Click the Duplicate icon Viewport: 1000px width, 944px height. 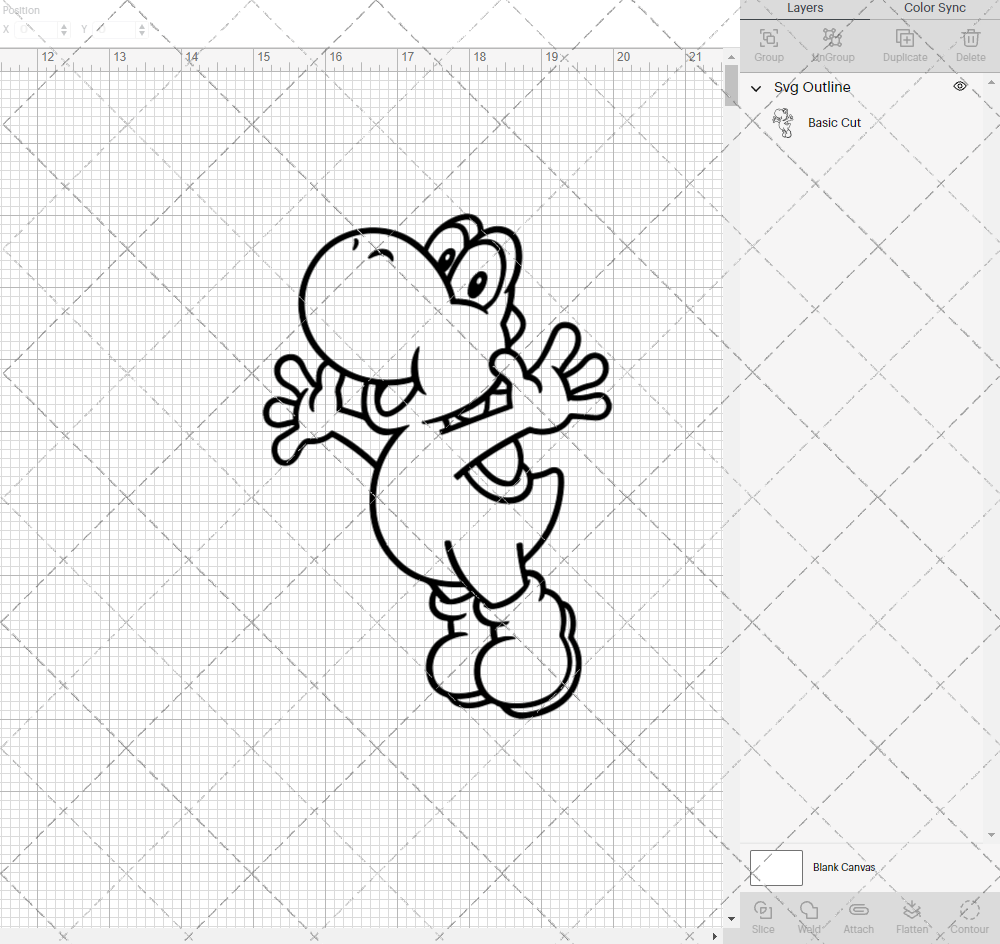(904, 38)
